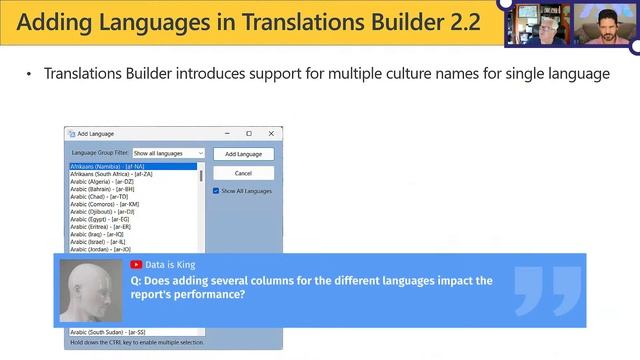The height and width of the screenshot is (360, 640).
Task: Click the Add Language window icon
Action: pos(72,134)
